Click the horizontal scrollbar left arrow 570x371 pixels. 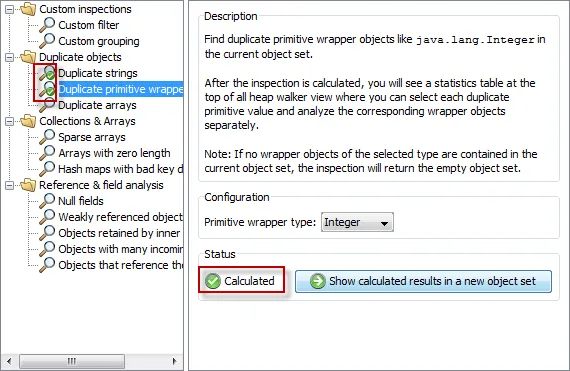9,361
